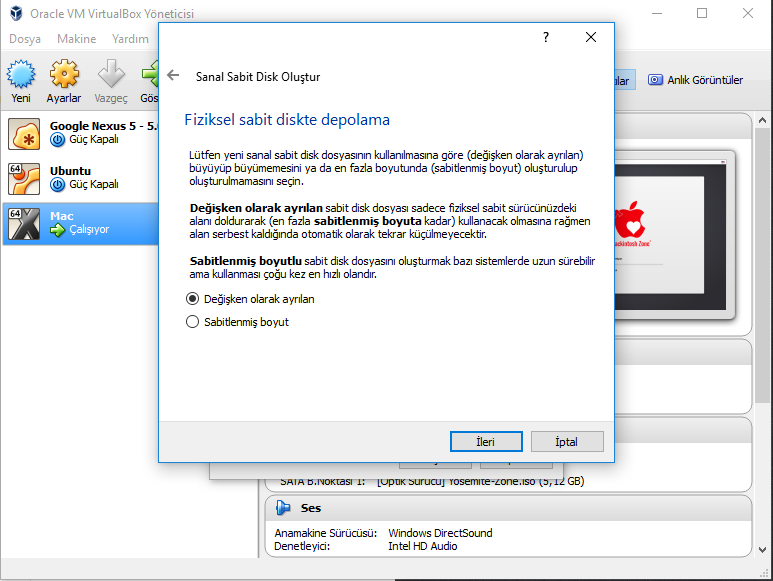Click the Anamakine Sürücüsü label
The image size is (773, 581).
tap(325, 533)
